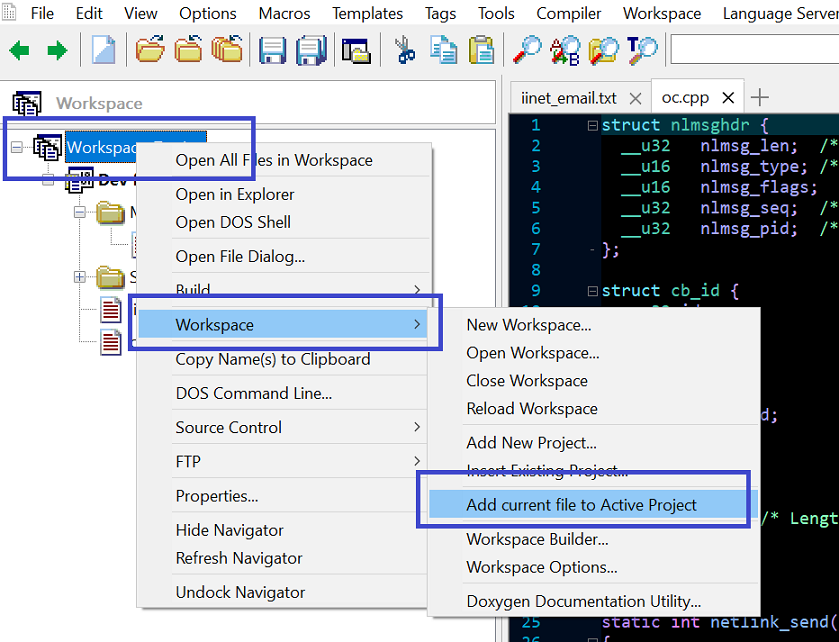Create a new file with toolbar icon

click(104, 50)
